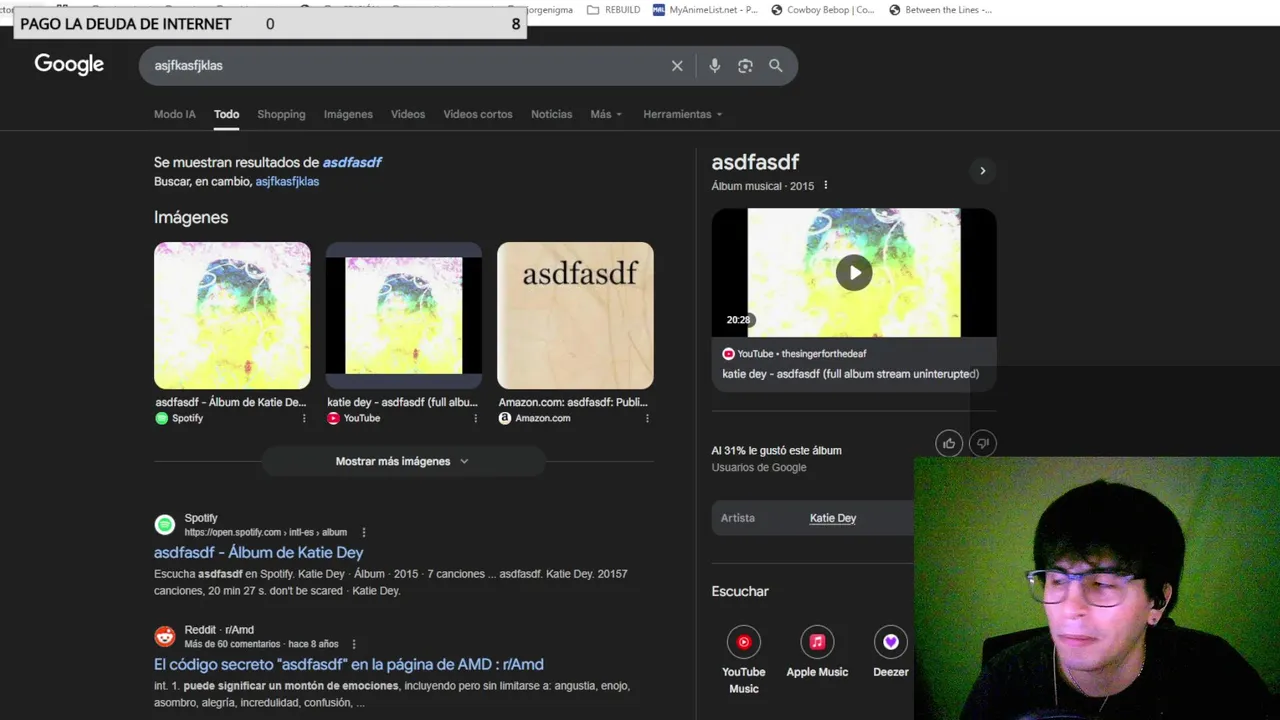This screenshot has width=1280, height=720.
Task: Open next arrow in asdfasdf knowledge panel
Action: tap(982, 171)
